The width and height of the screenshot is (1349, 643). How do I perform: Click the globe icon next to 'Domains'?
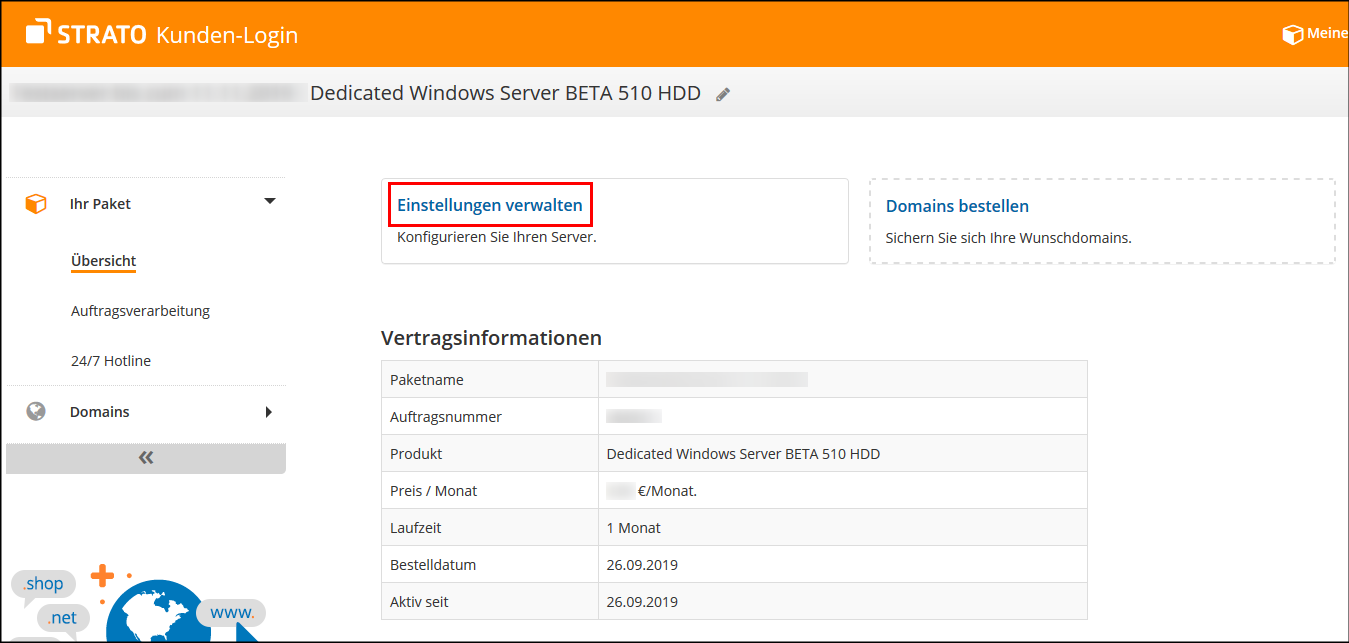[36, 411]
